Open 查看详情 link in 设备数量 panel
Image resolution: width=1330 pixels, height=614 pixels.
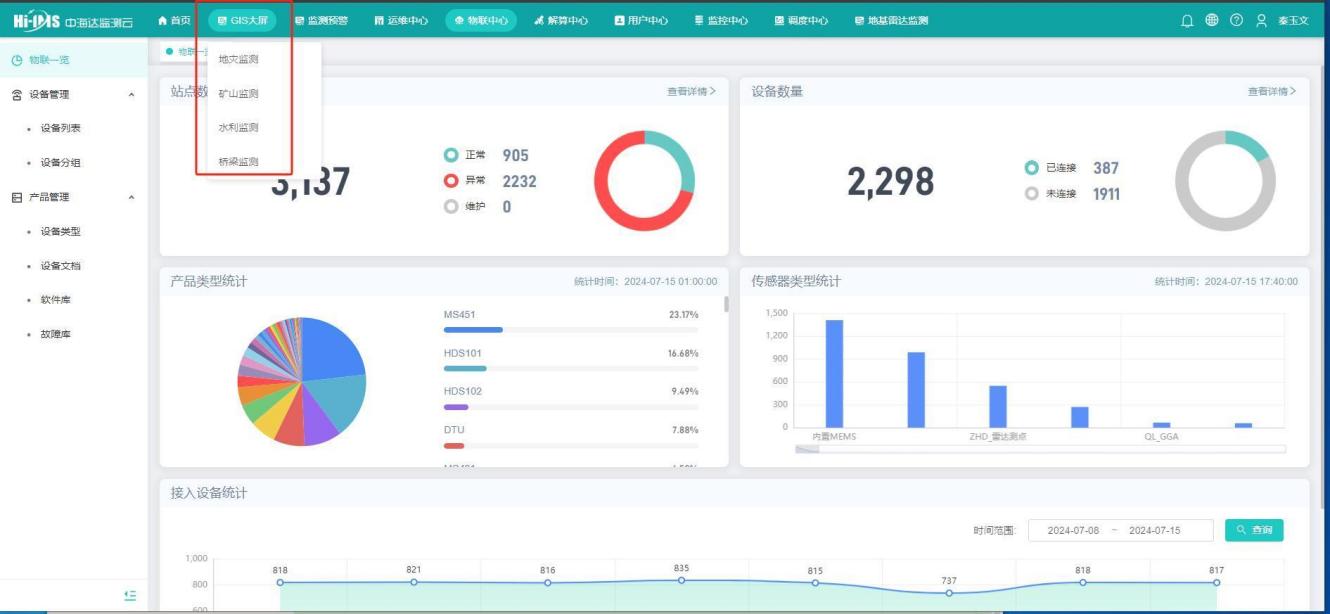tap(1271, 92)
